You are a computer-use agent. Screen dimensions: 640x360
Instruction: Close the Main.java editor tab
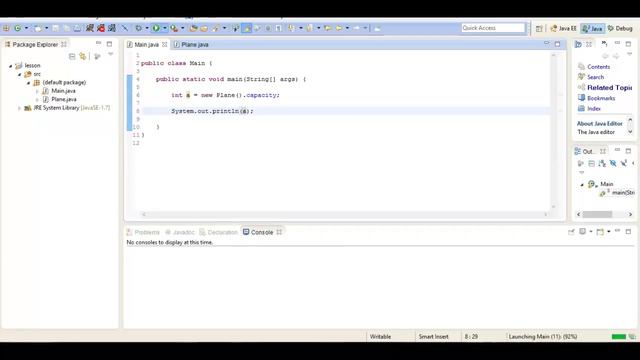click(164, 44)
